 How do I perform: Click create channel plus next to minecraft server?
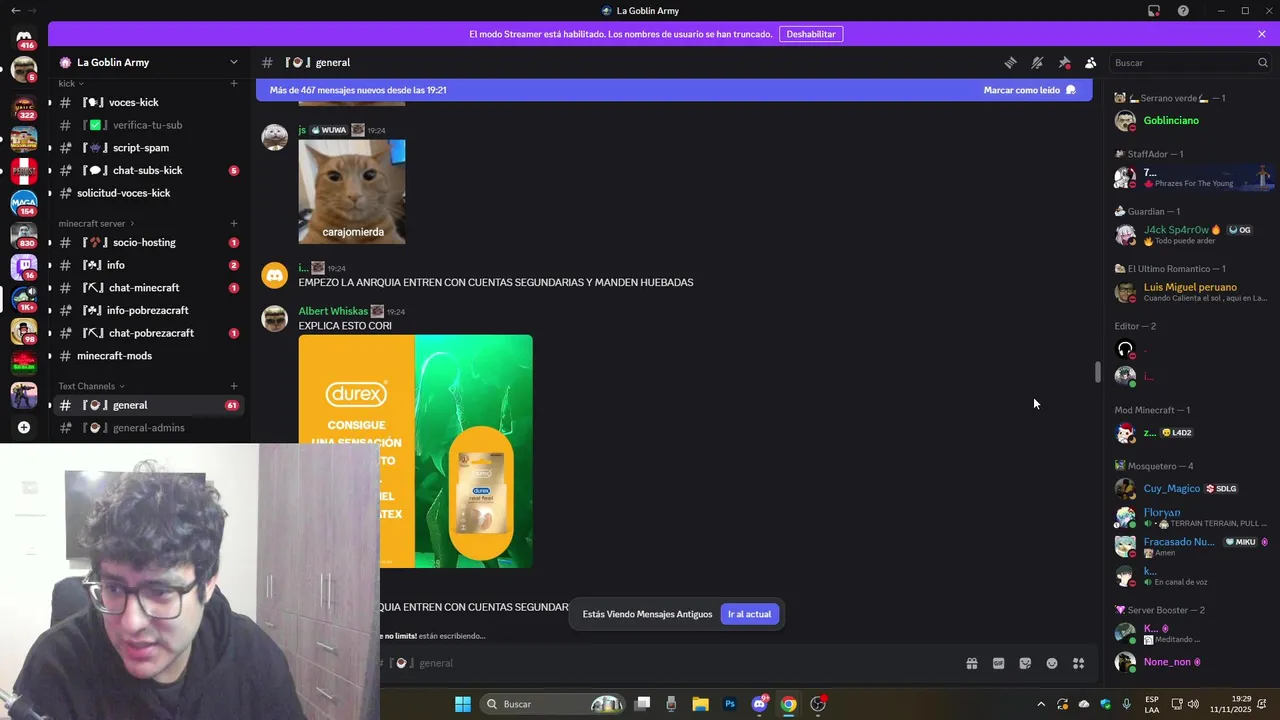pyautogui.click(x=234, y=223)
